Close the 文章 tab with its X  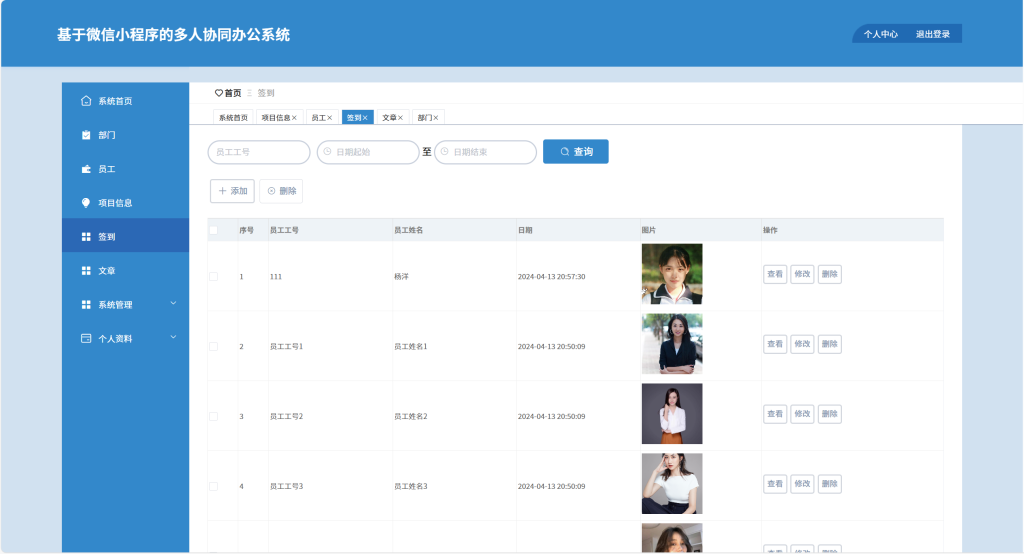(x=400, y=118)
